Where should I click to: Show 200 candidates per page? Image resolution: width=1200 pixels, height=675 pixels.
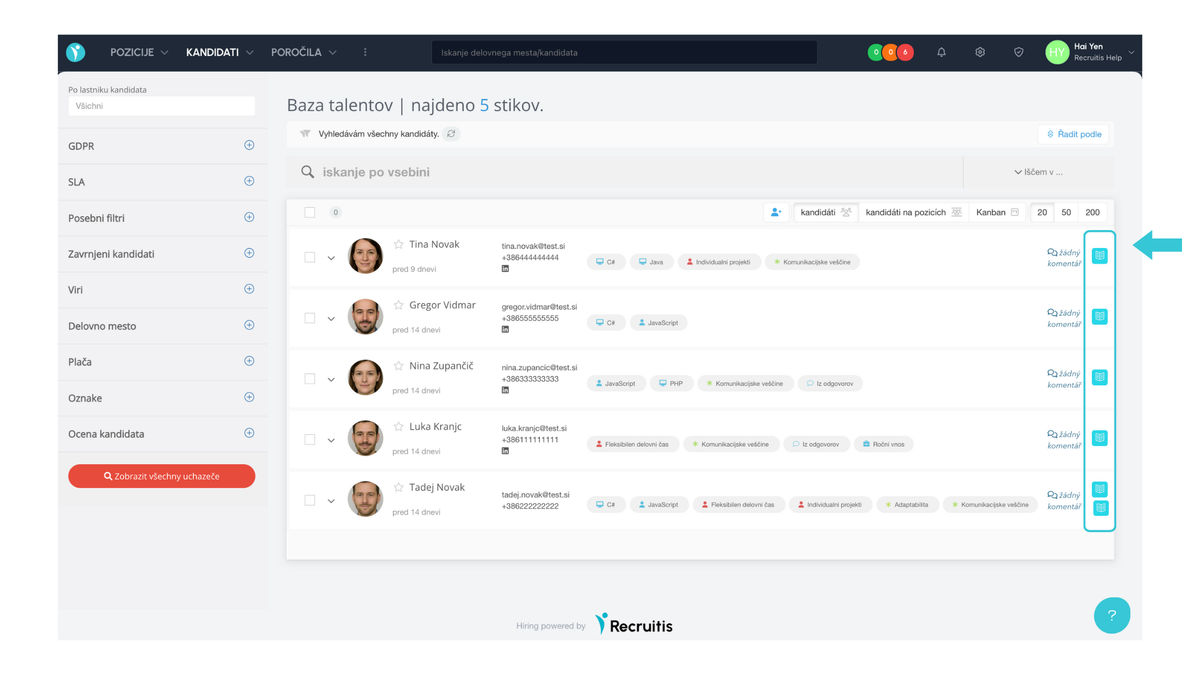click(1092, 212)
